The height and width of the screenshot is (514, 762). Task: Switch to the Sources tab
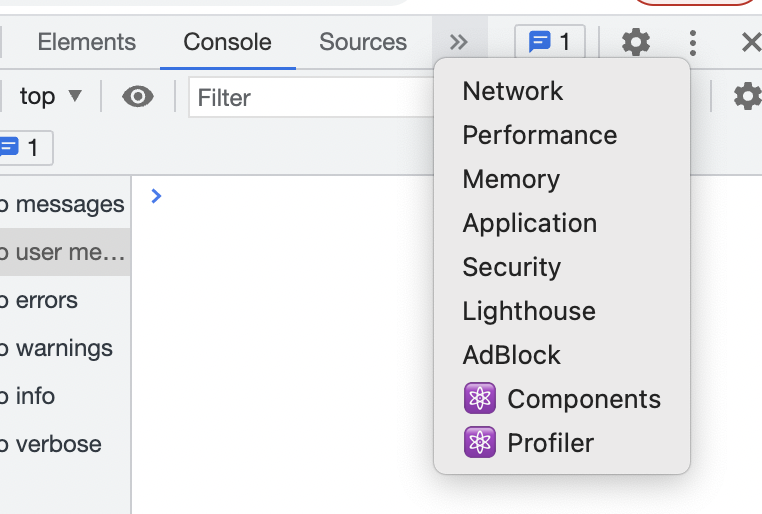(363, 42)
